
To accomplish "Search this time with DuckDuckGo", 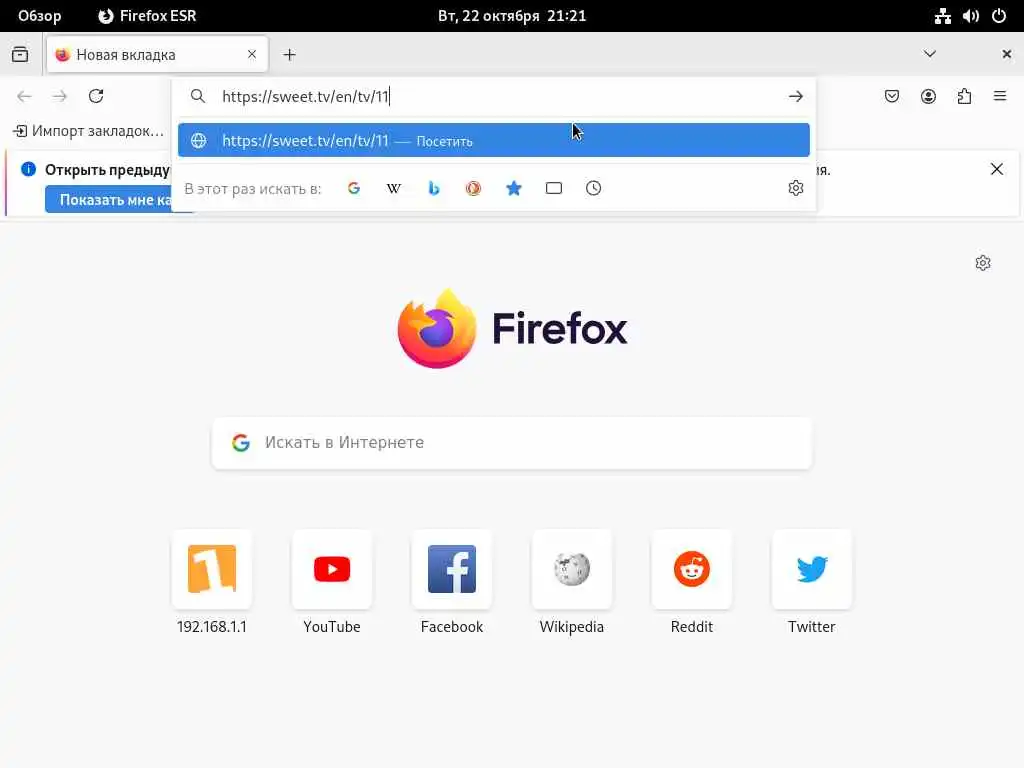I will coord(473,189).
